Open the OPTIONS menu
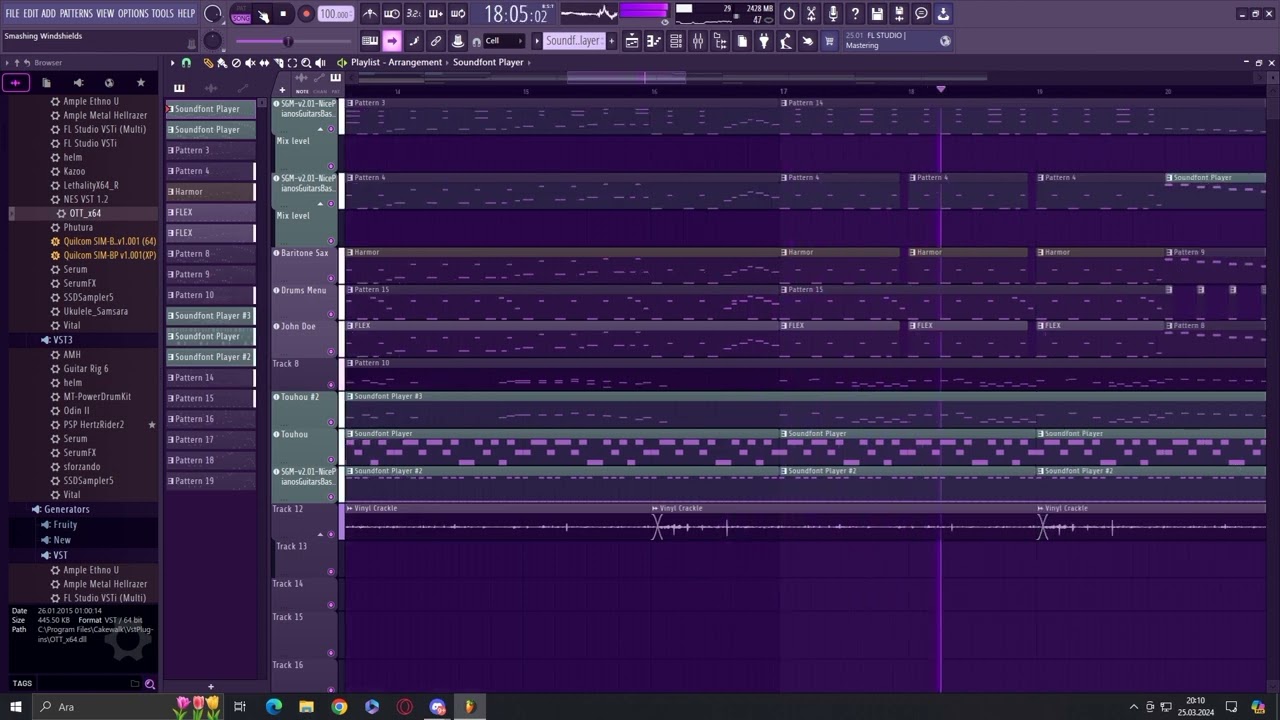The height and width of the screenshot is (720, 1280). (x=133, y=14)
